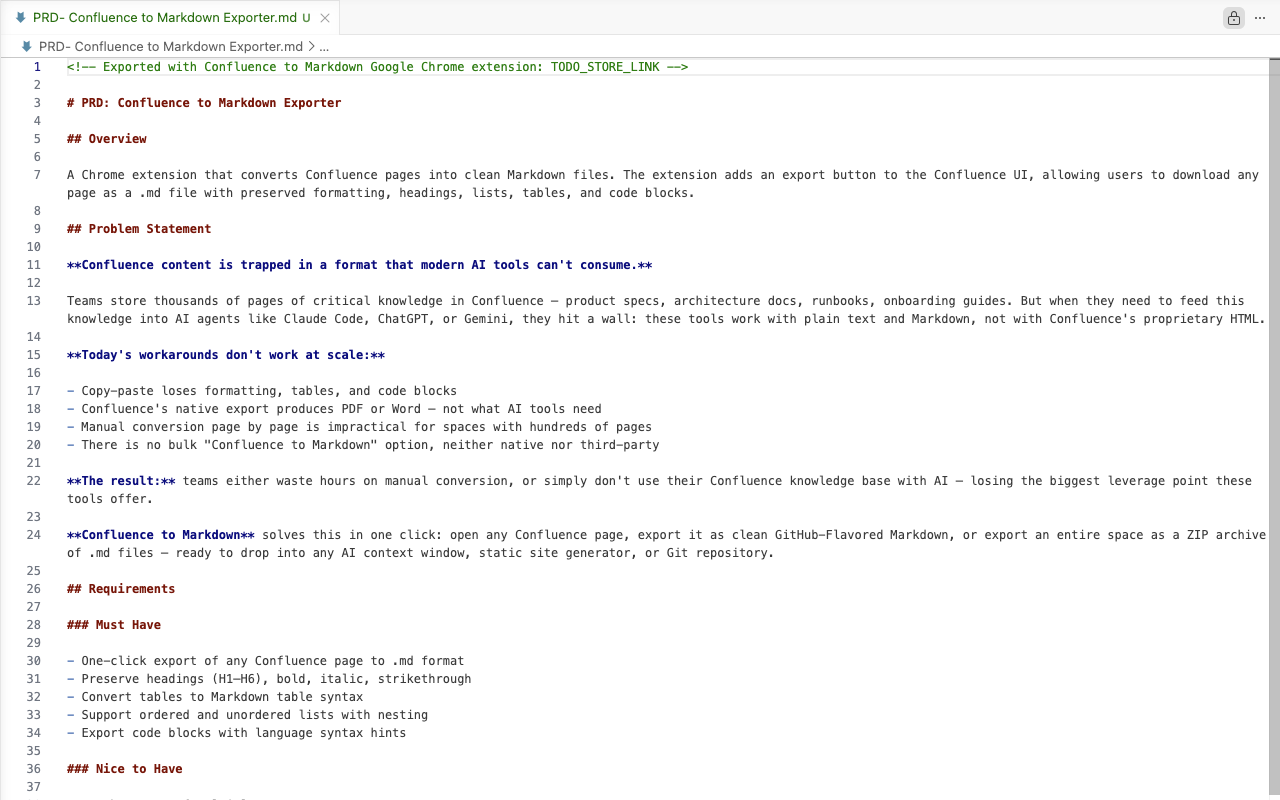Image resolution: width=1280 pixels, height=800 pixels.
Task: Close the PRD- Confluence to Markdown Exporter.md tab
Action: pyautogui.click(x=325, y=17)
